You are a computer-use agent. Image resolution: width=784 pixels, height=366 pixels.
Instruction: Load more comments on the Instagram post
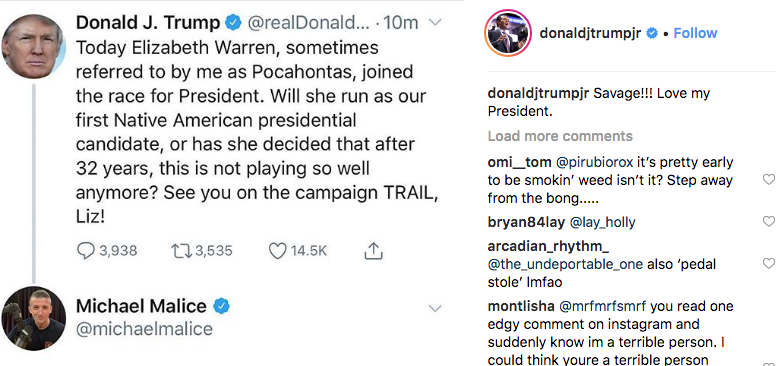[x=560, y=136]
